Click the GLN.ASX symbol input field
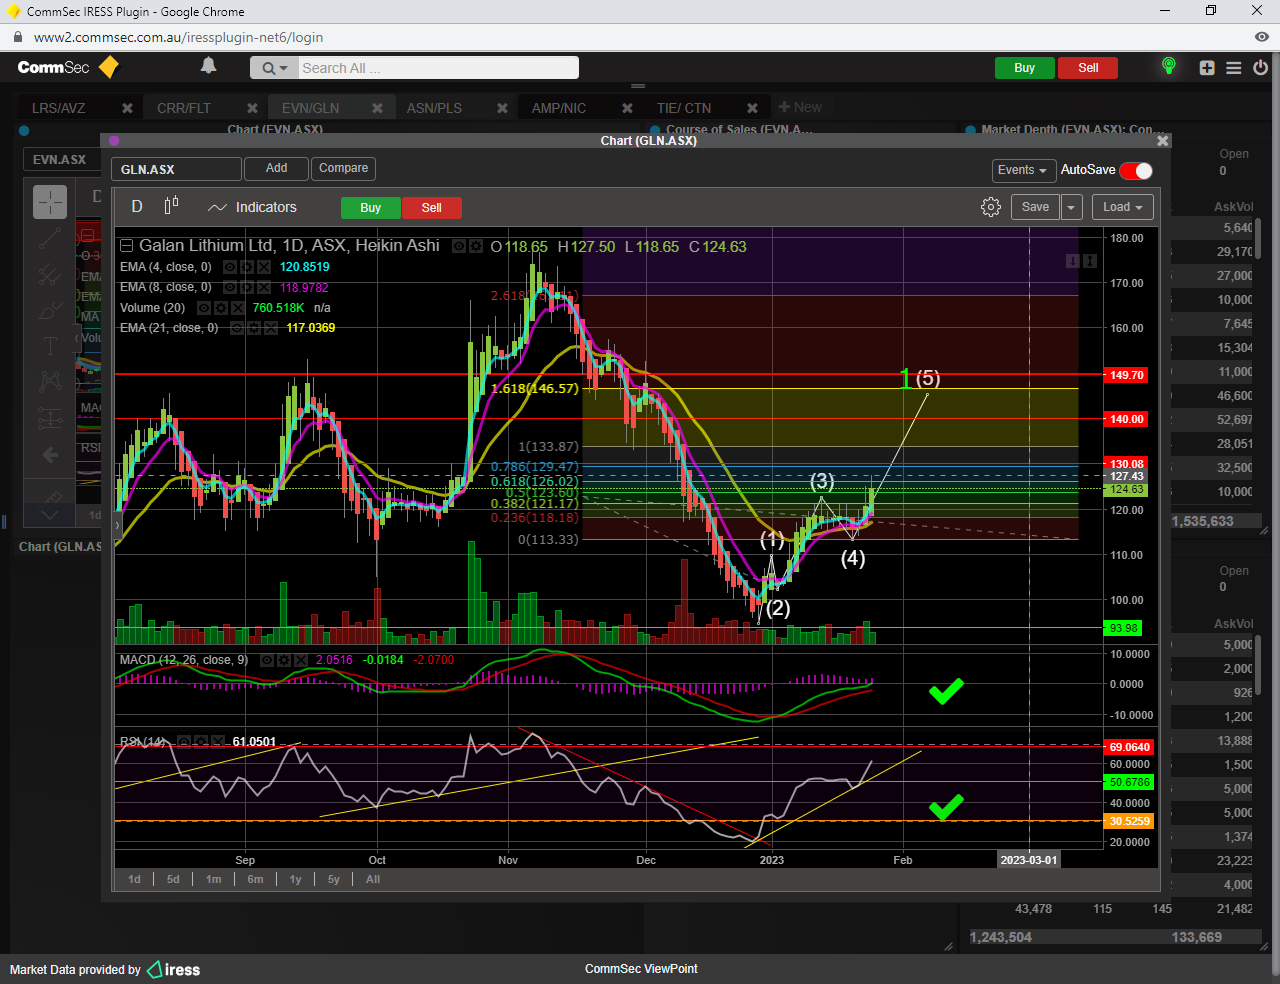 click(x=176, y=170)
